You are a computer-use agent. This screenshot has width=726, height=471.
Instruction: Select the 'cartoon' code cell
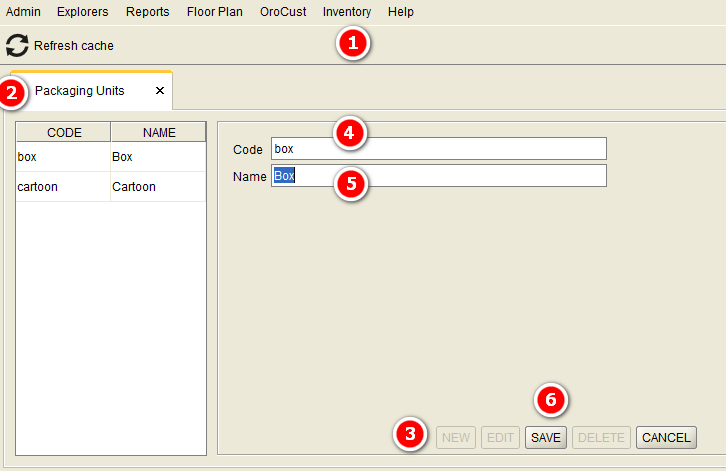tap(63, 187)
